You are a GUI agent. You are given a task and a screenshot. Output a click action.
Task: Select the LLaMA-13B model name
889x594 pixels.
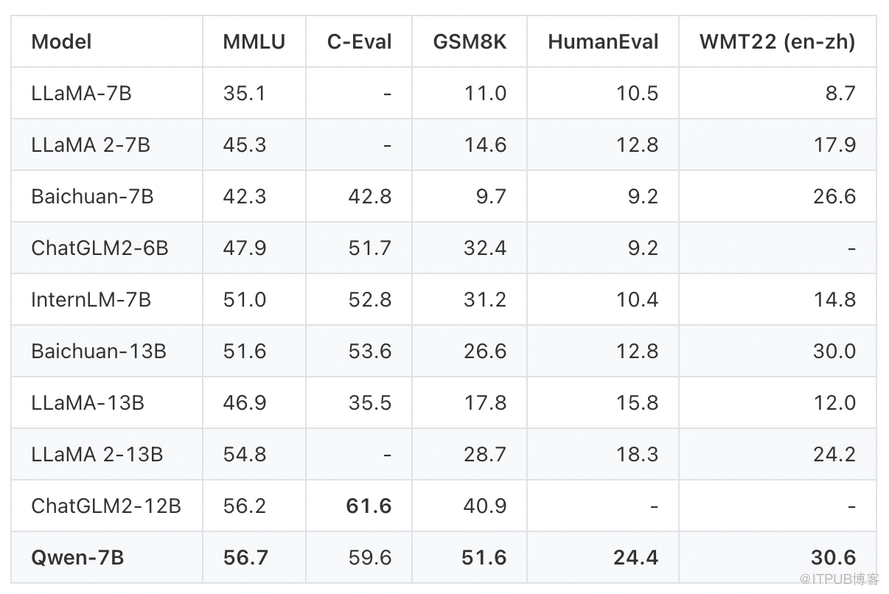(87, 403)
